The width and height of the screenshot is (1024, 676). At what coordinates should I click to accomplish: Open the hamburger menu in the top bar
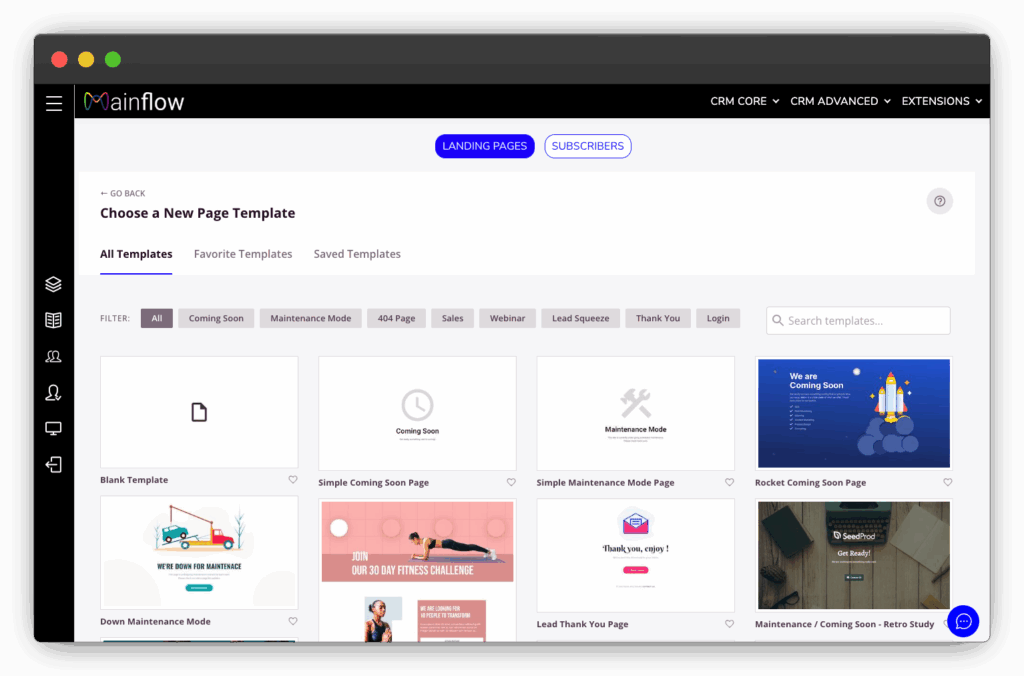[x=54, y=103]
